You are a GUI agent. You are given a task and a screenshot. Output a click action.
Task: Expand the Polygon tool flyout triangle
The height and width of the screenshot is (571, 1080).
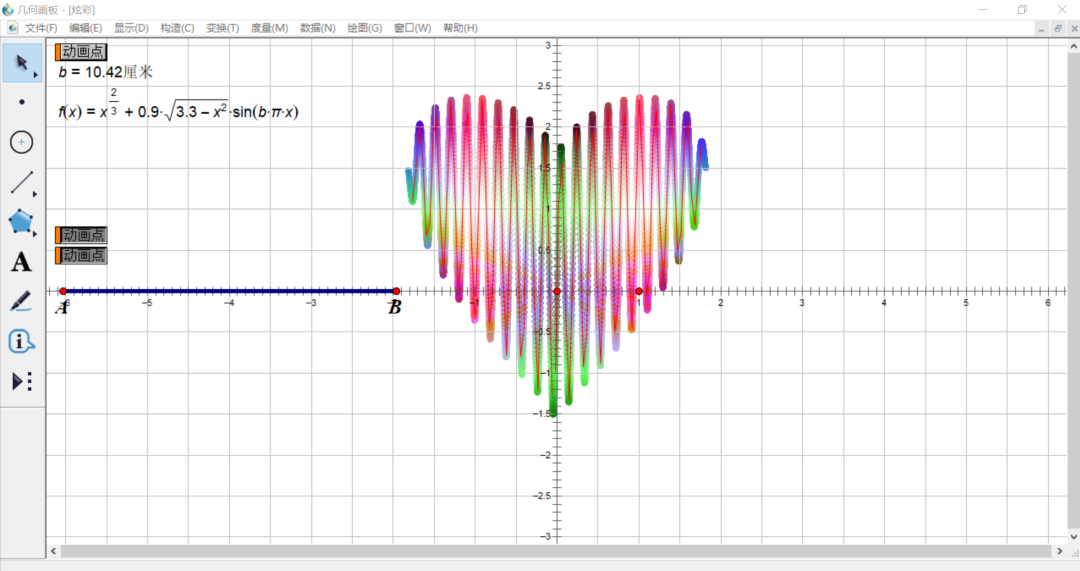click(37, 234)
